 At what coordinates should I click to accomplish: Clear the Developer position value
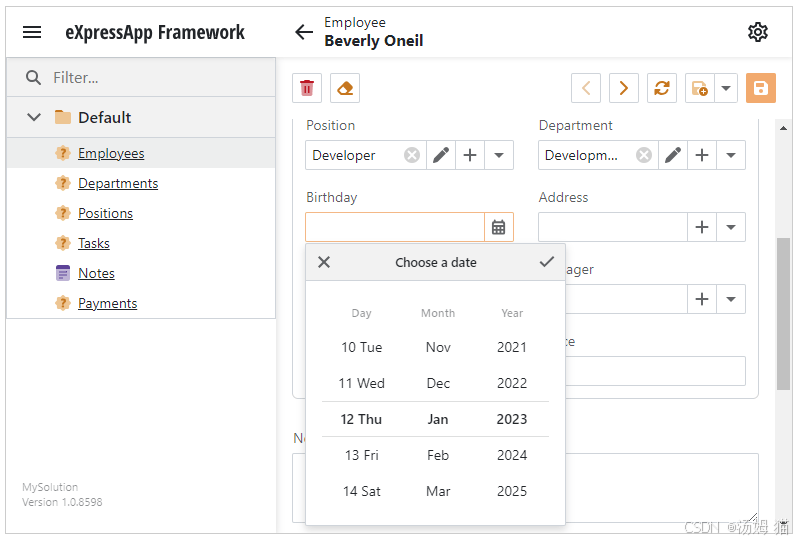[412, 155]
